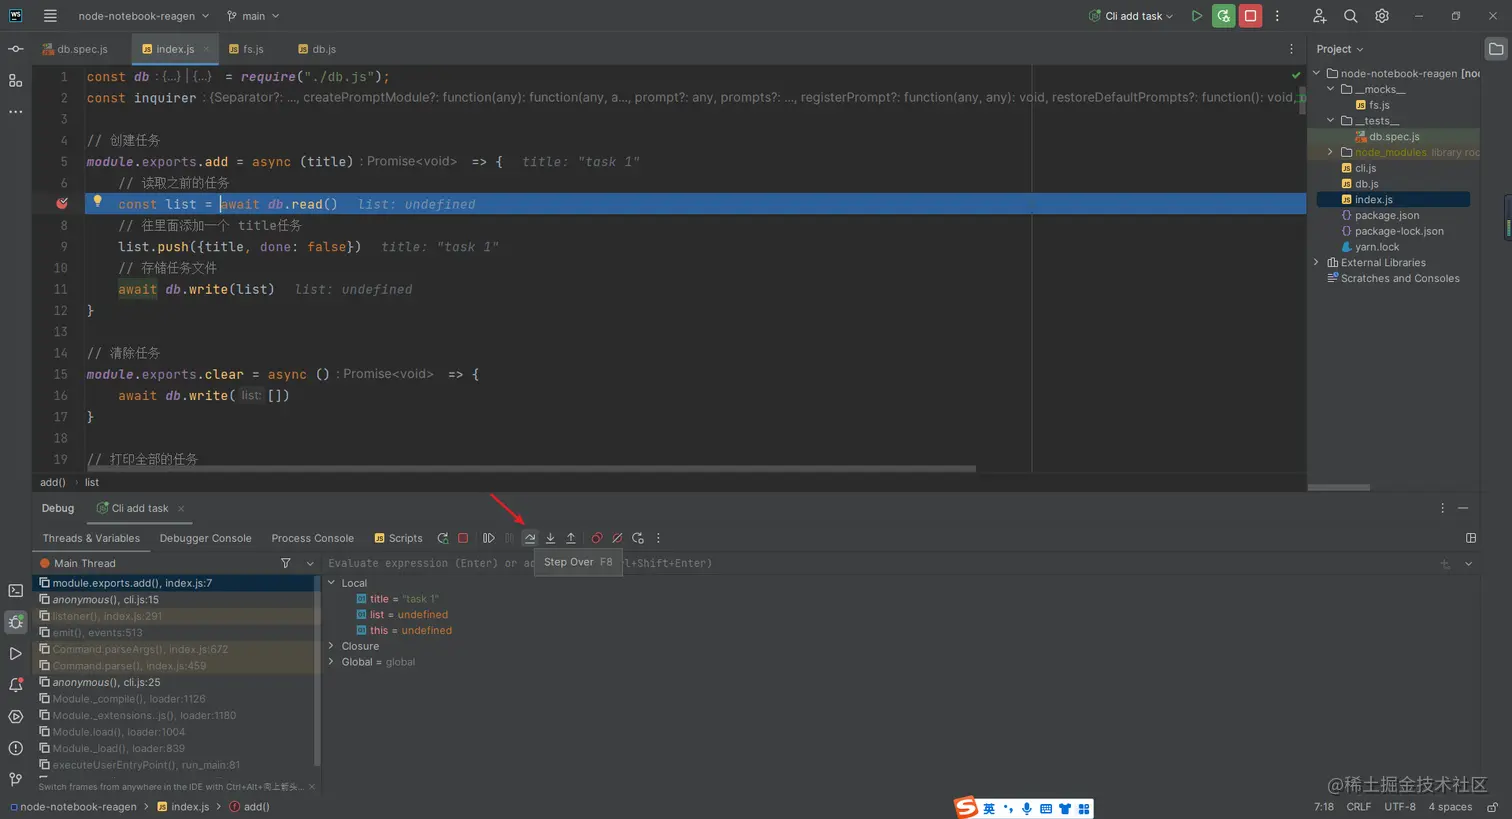
Task: Click the pause program icon
Action: 510,538
